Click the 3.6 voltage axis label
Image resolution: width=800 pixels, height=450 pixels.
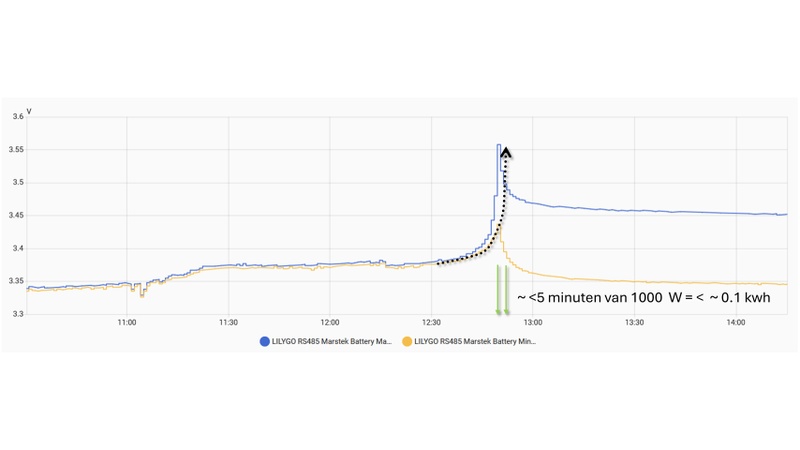17,117
